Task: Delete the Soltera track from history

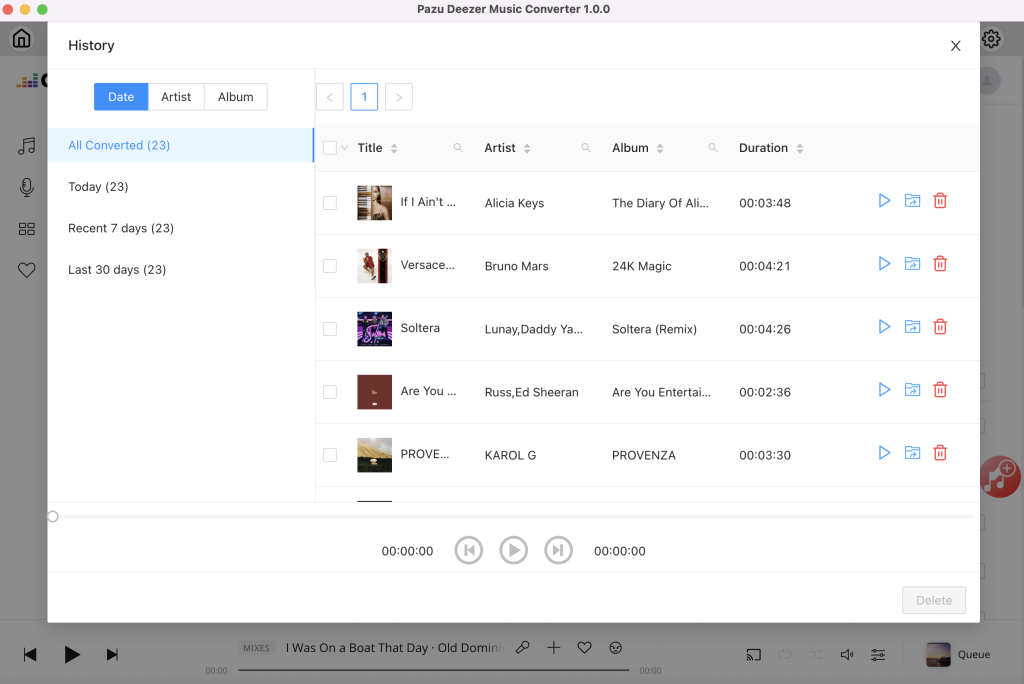Action: (940, 327)
